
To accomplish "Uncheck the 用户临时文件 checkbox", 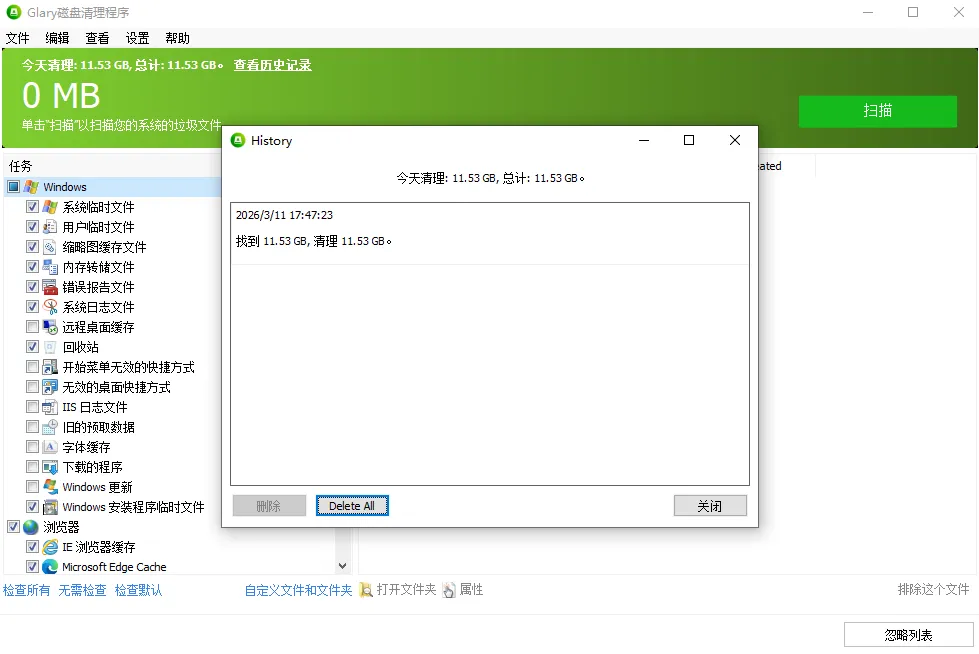I will click(32, 226).
